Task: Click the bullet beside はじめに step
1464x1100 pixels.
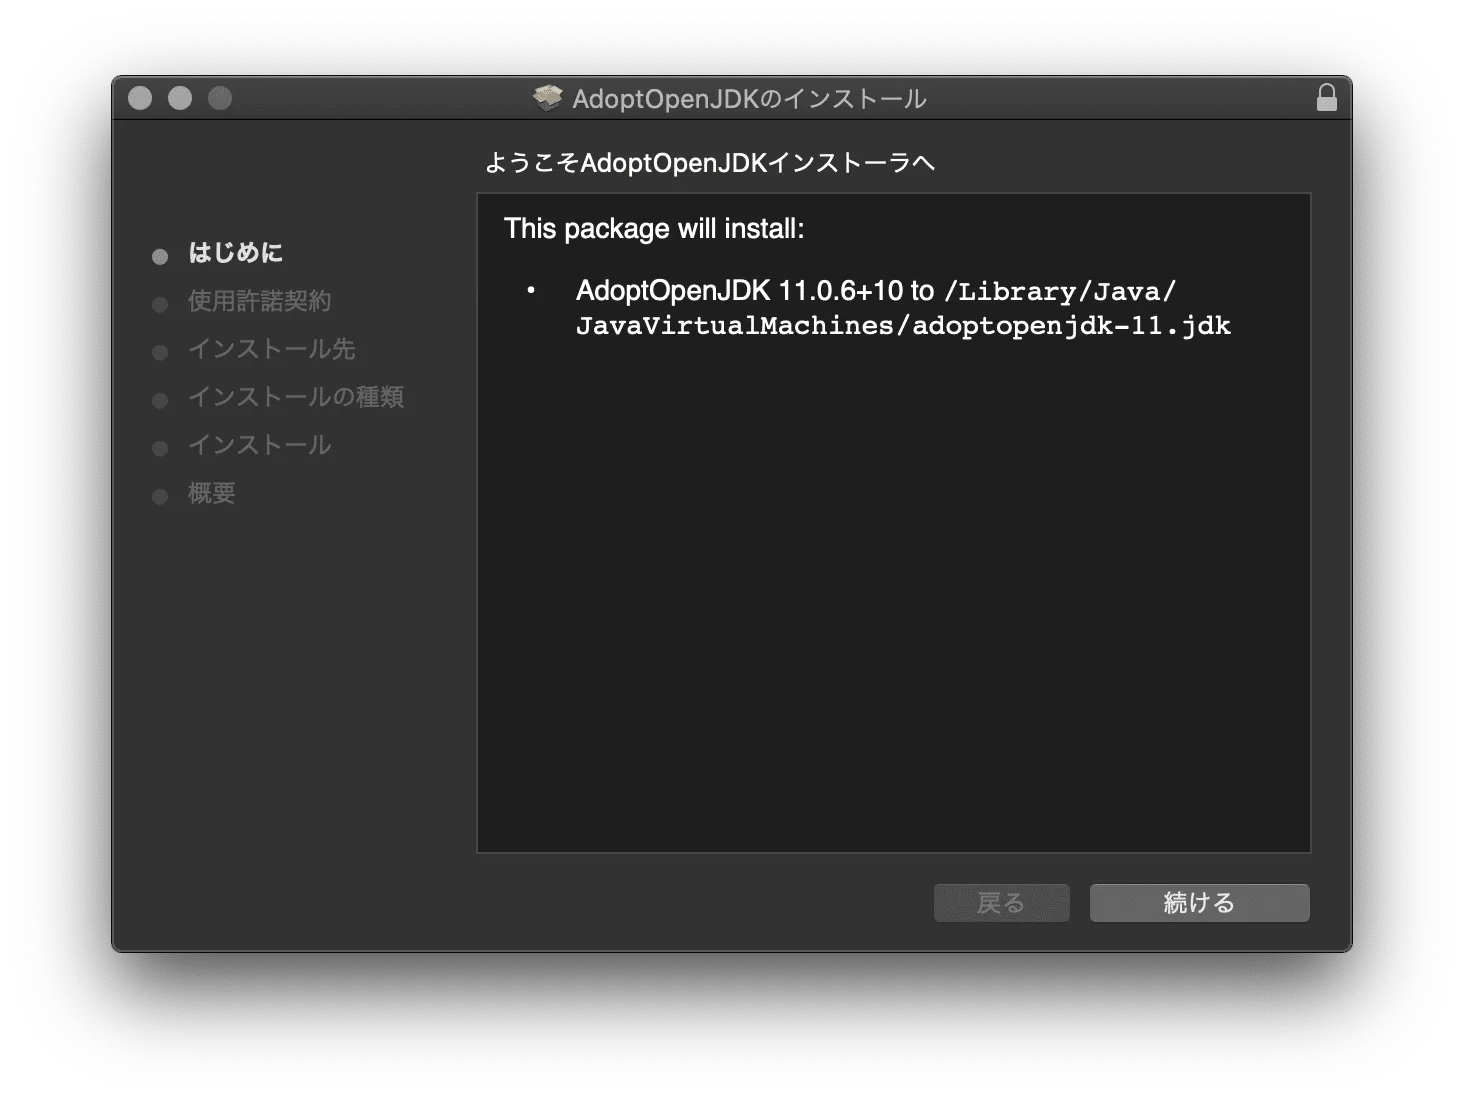Action: [x=160, y=257]
